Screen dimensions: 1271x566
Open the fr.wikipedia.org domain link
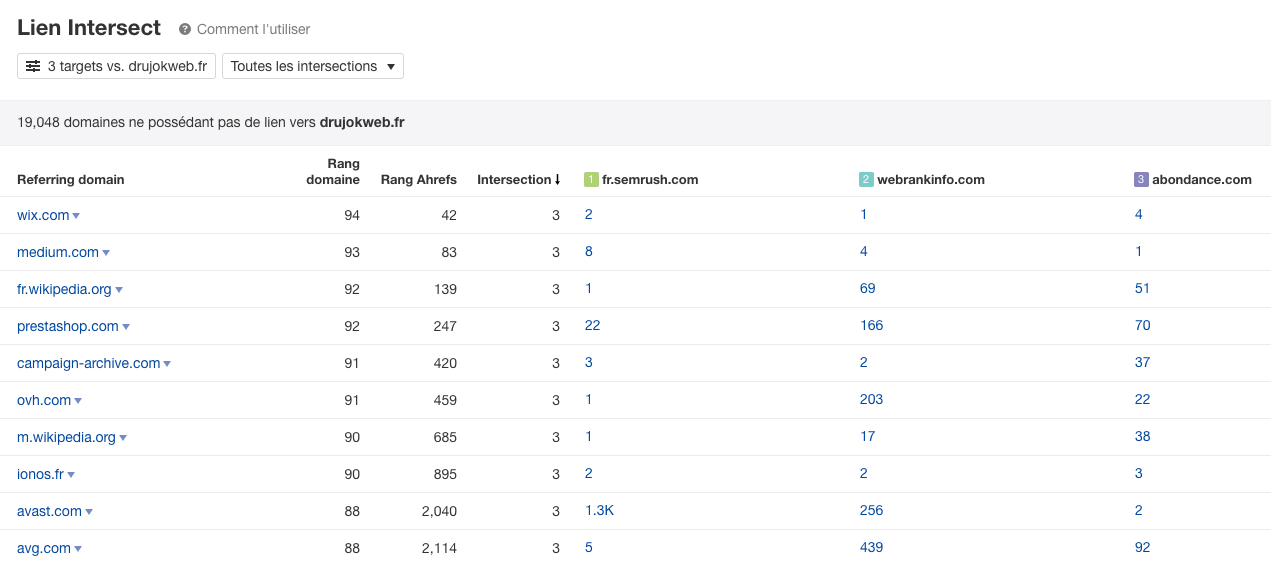[64, 289]
